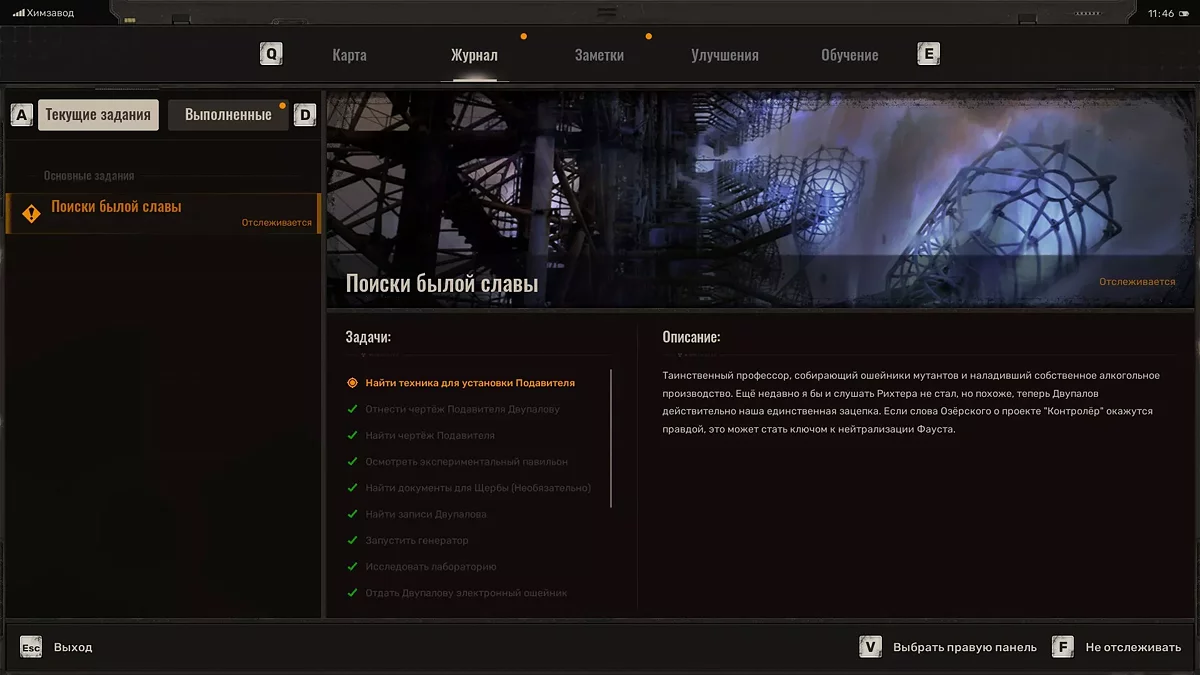Open the Улучшения tab
The image size is (1200, 675).
724,55
